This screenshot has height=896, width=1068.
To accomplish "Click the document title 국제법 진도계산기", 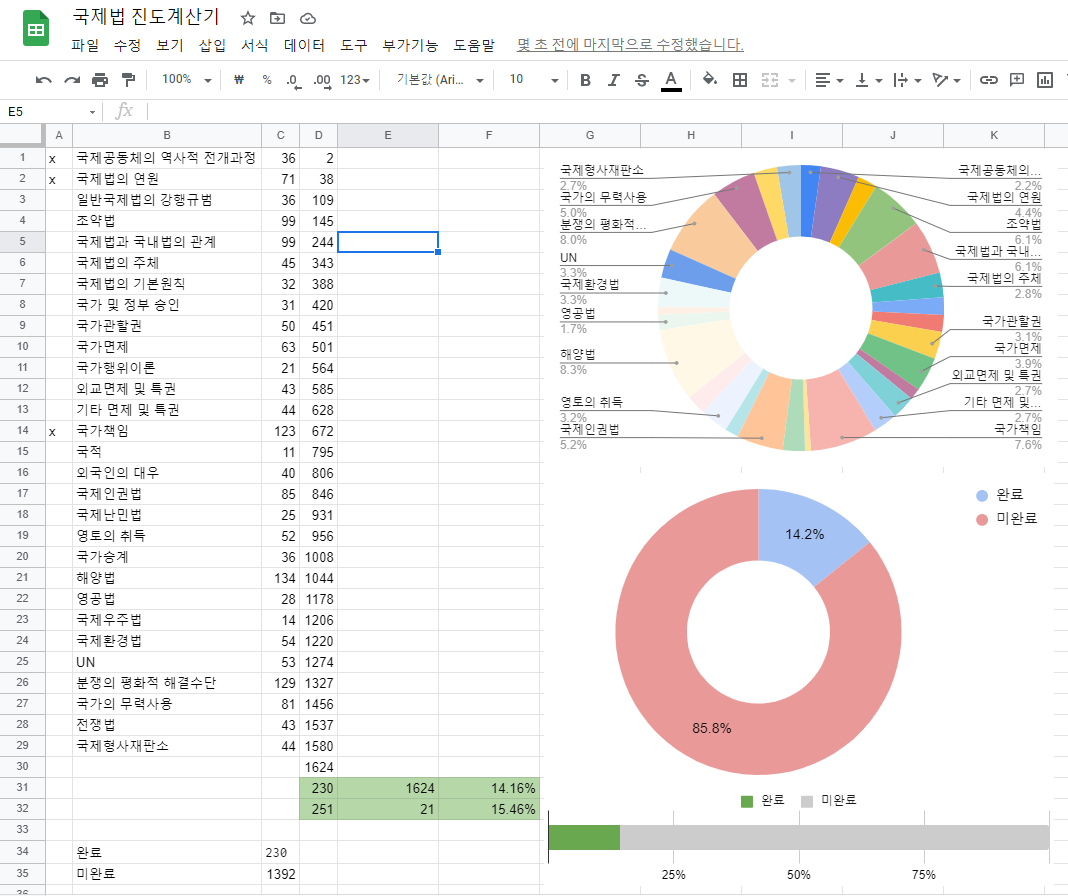I will click(146, 17).
